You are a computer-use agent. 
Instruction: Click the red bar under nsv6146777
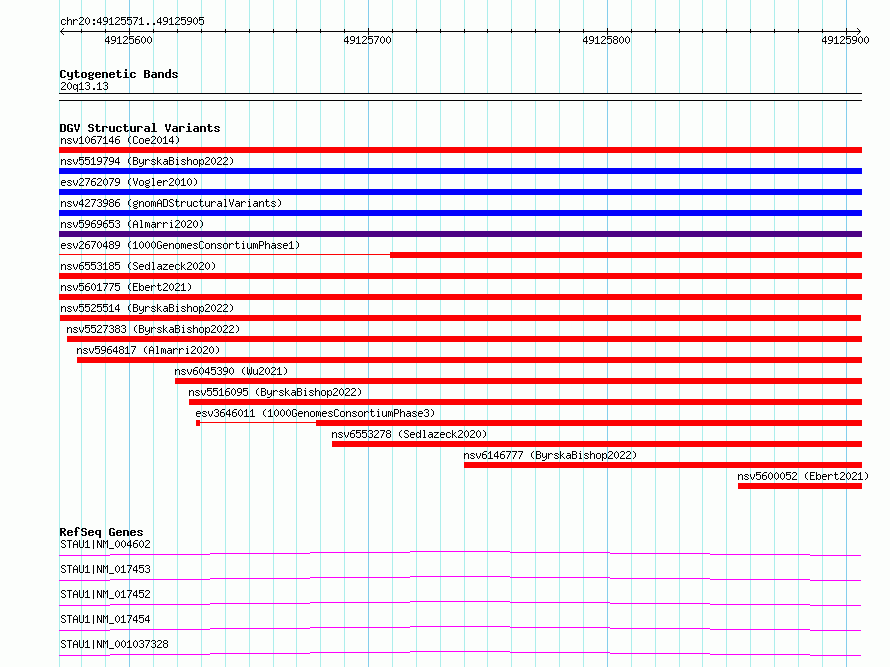pyautogui.click(x=663, y=465)
